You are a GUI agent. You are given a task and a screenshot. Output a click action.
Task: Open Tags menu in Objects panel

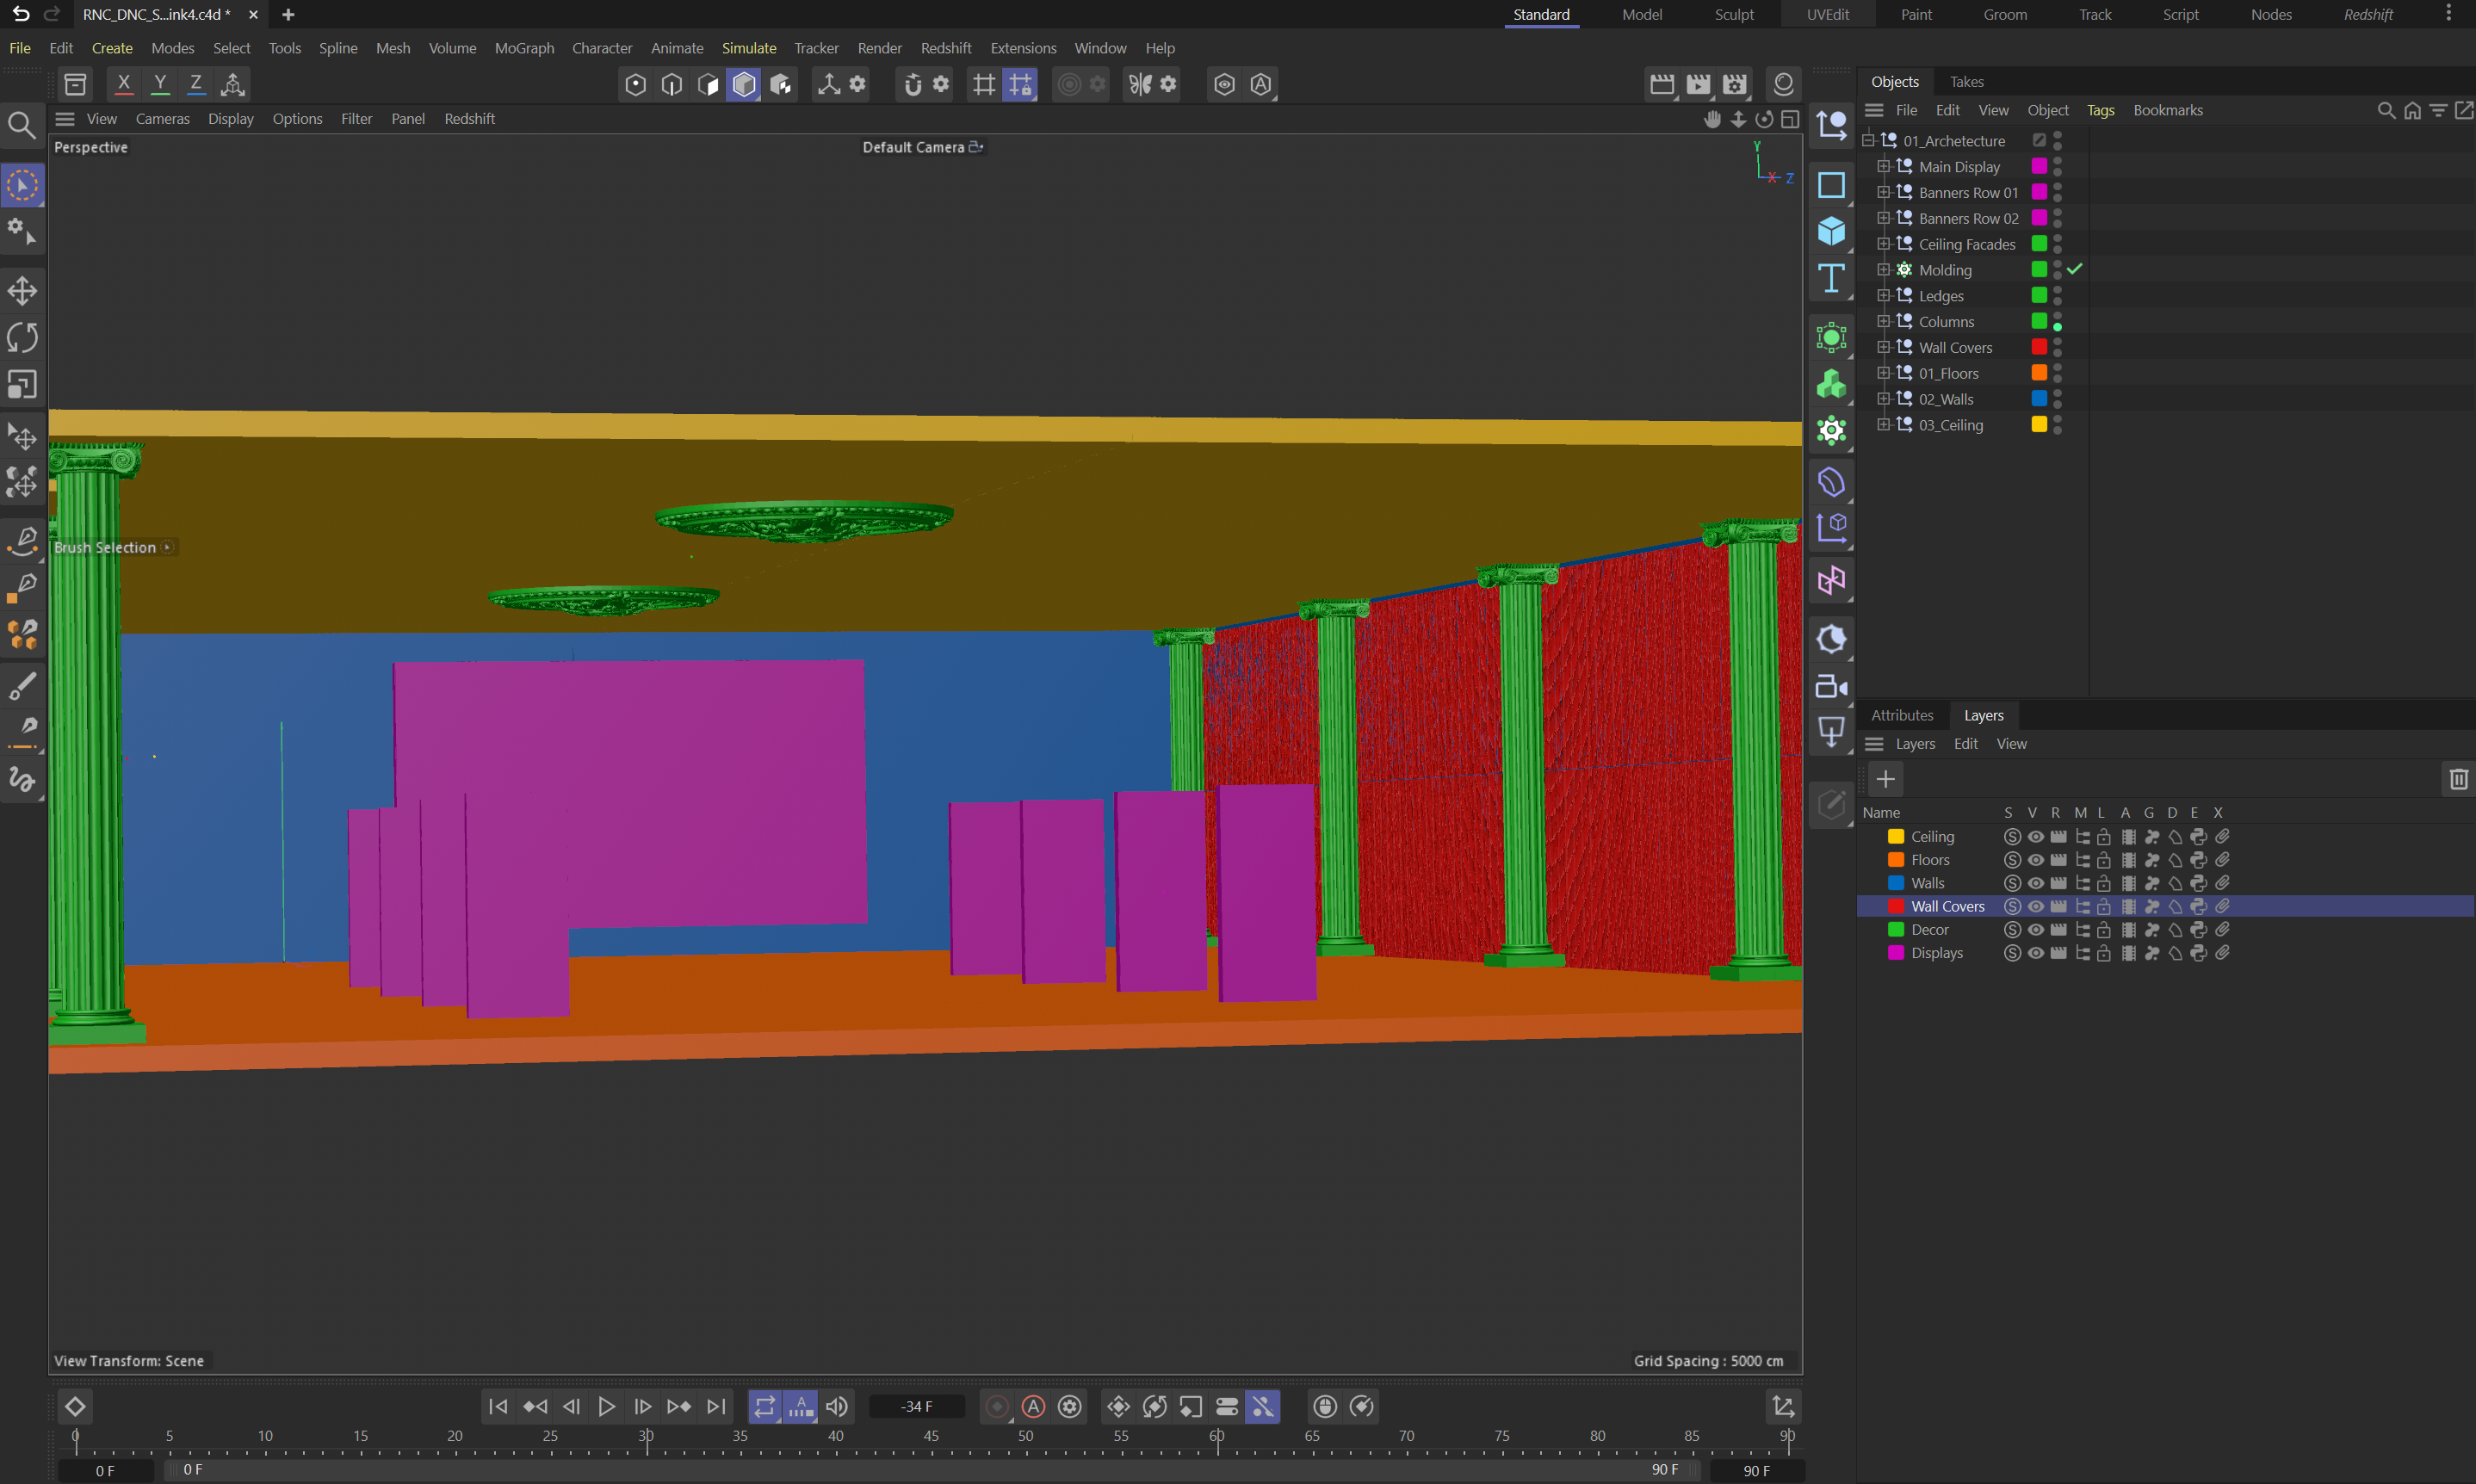tap(2100, 110)
